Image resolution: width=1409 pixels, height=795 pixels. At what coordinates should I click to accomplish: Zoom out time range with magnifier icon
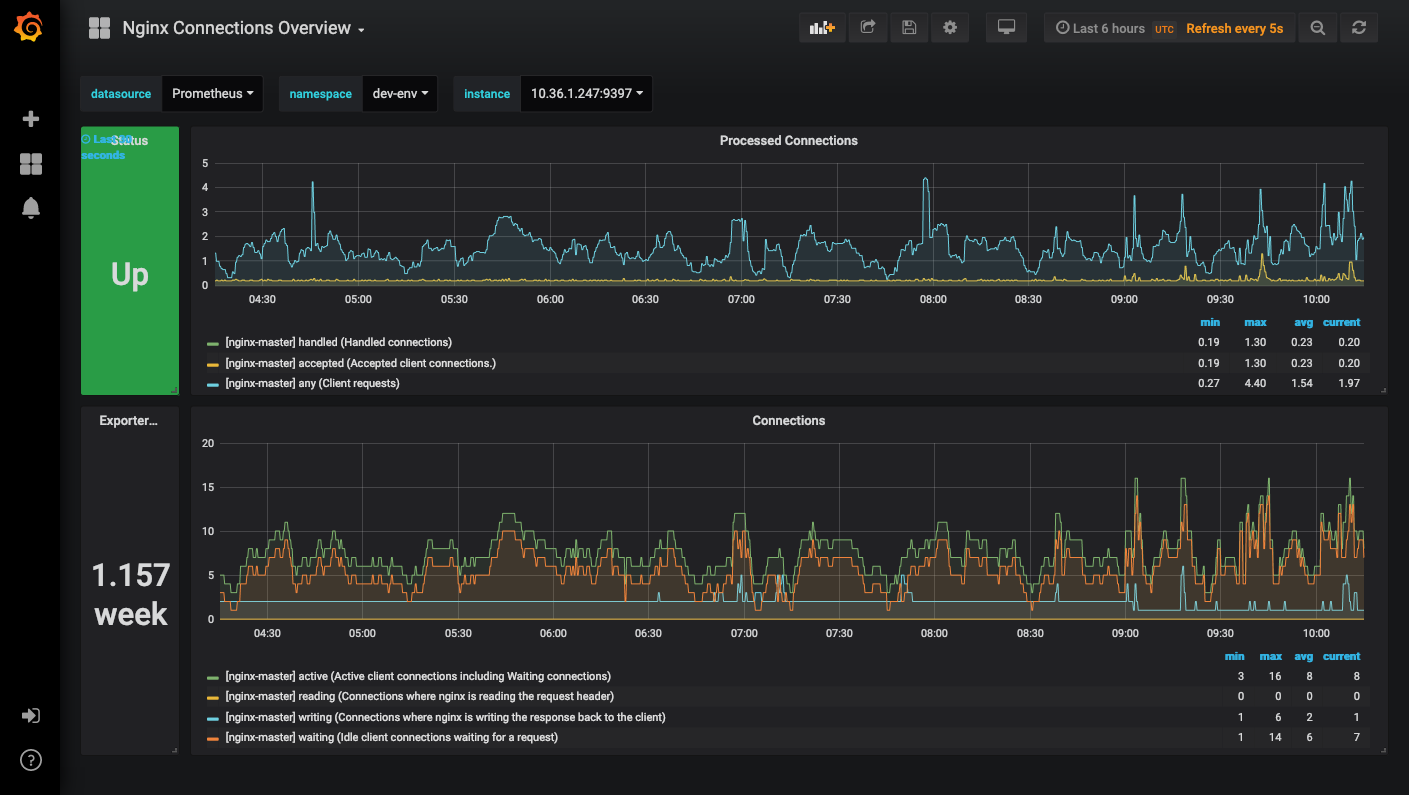coord(1318,28)
